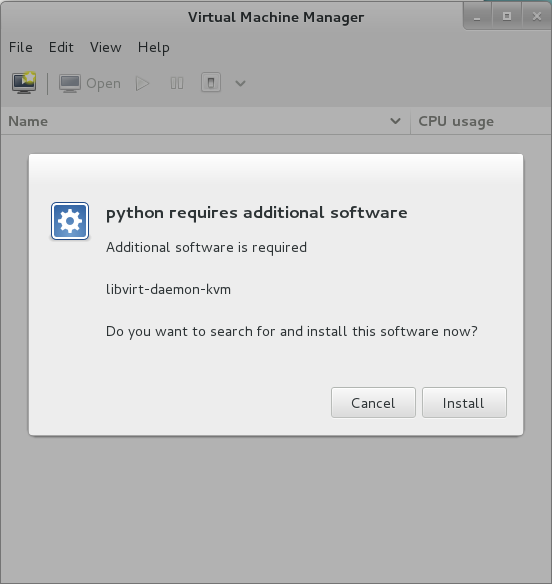
Task: Pause the VM using the pause icon
Action: [177, 83]
